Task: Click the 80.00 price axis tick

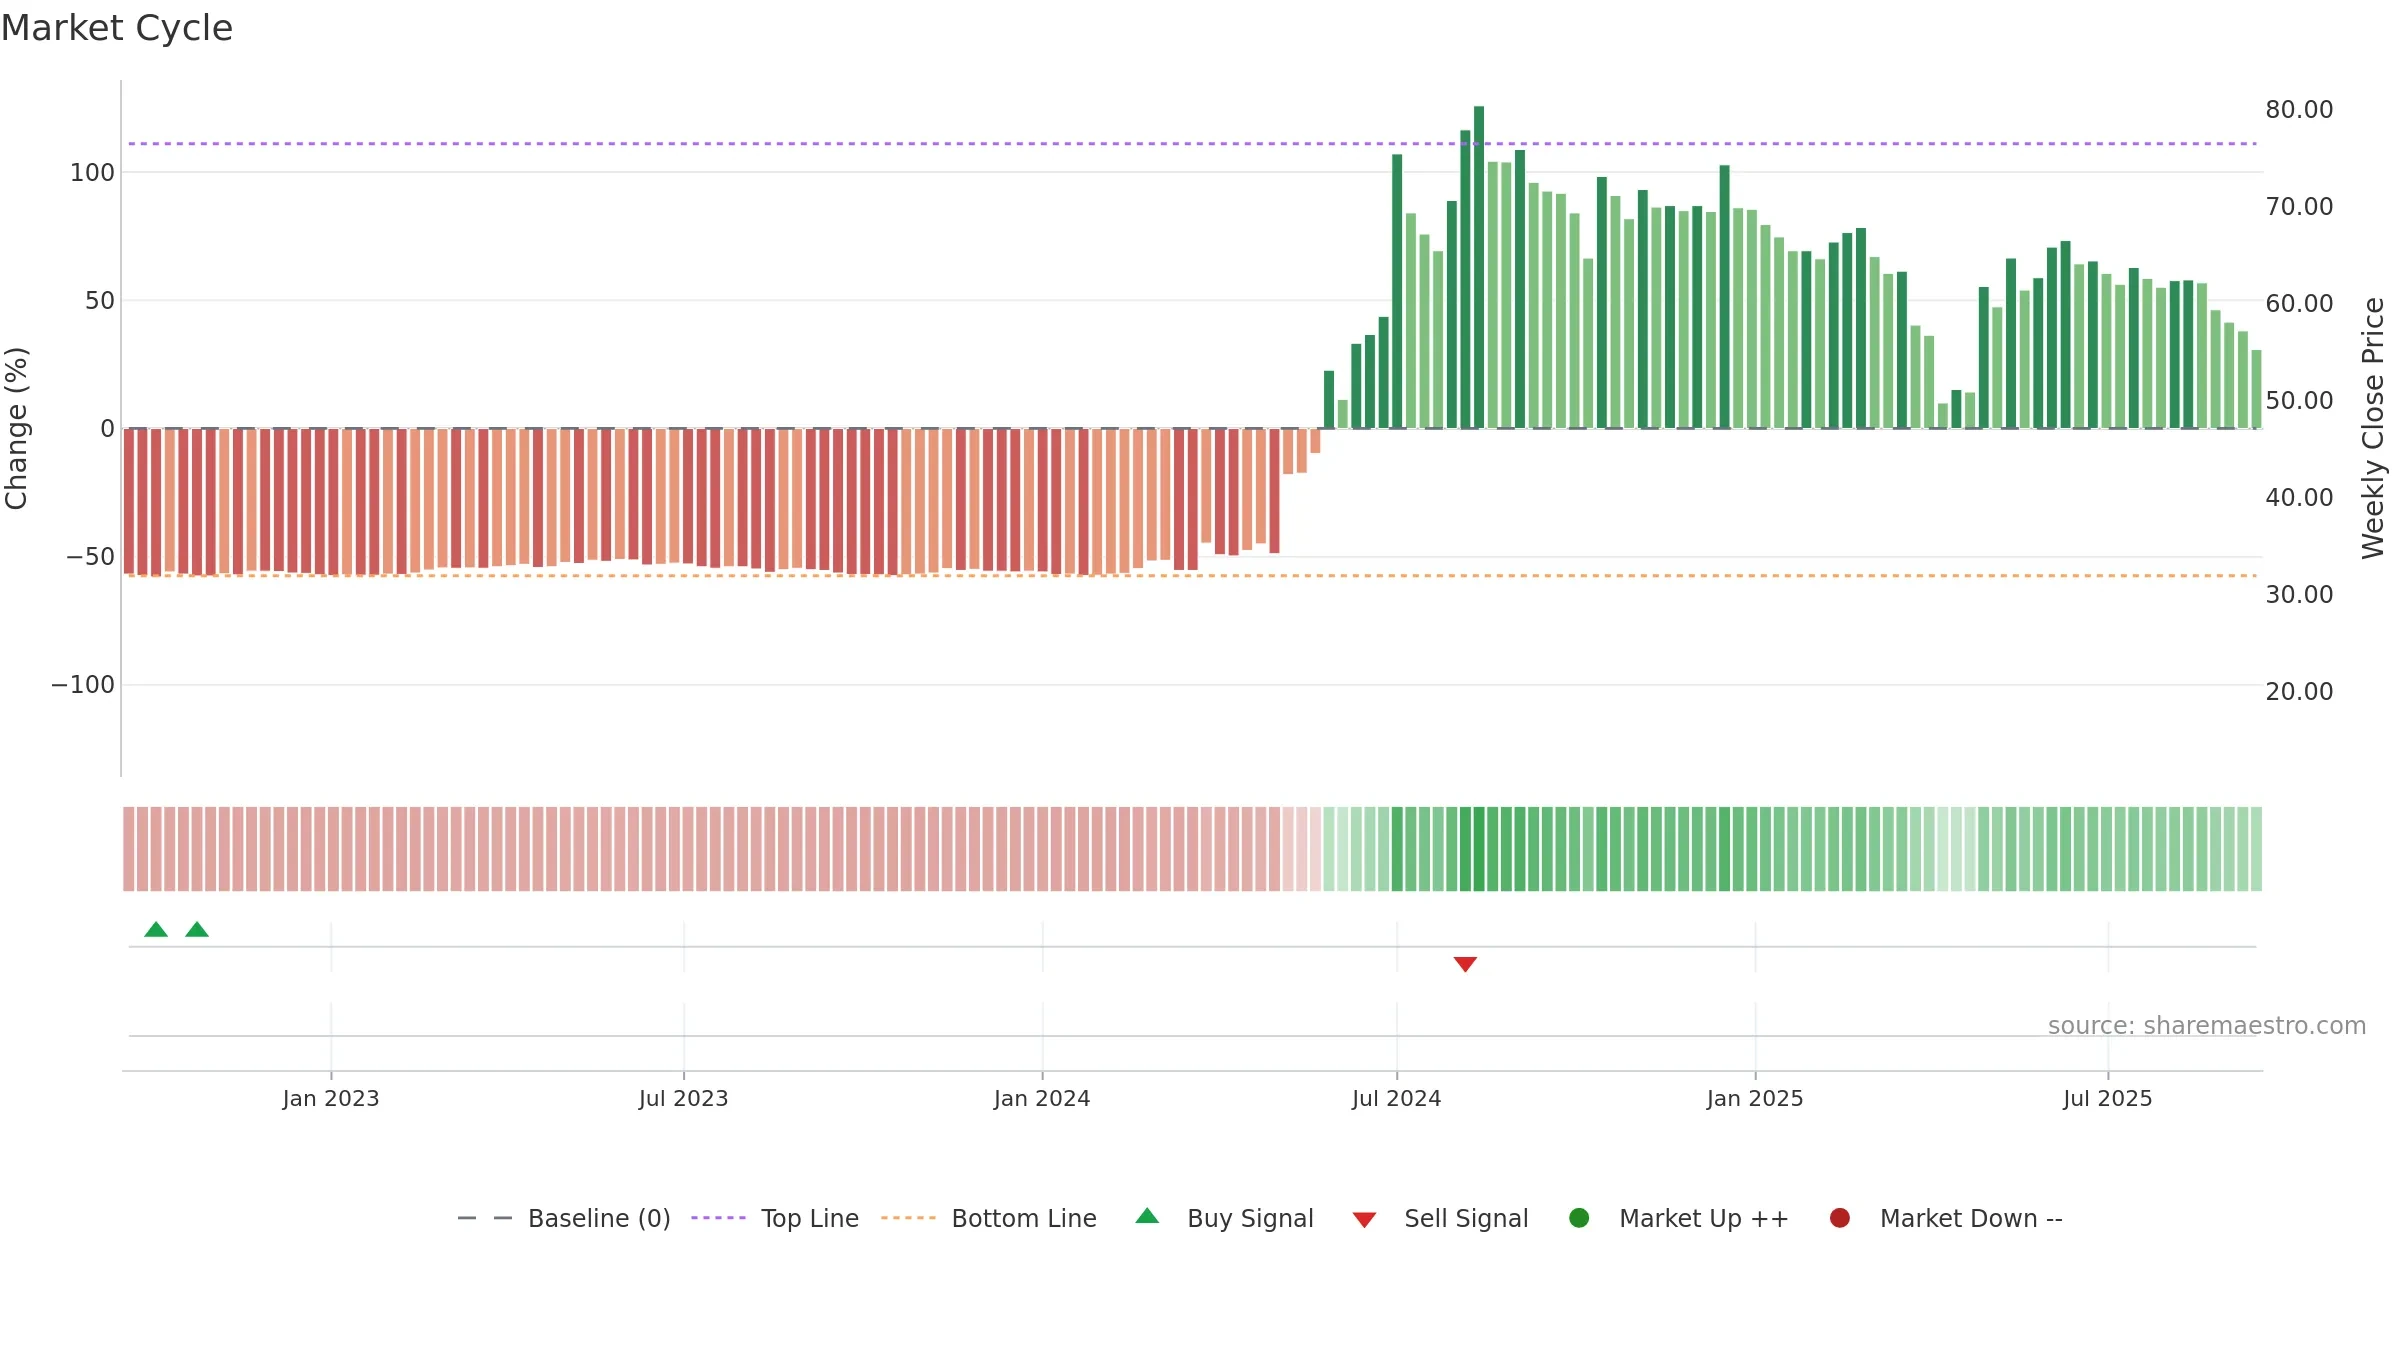Action: coord(2299,110)
